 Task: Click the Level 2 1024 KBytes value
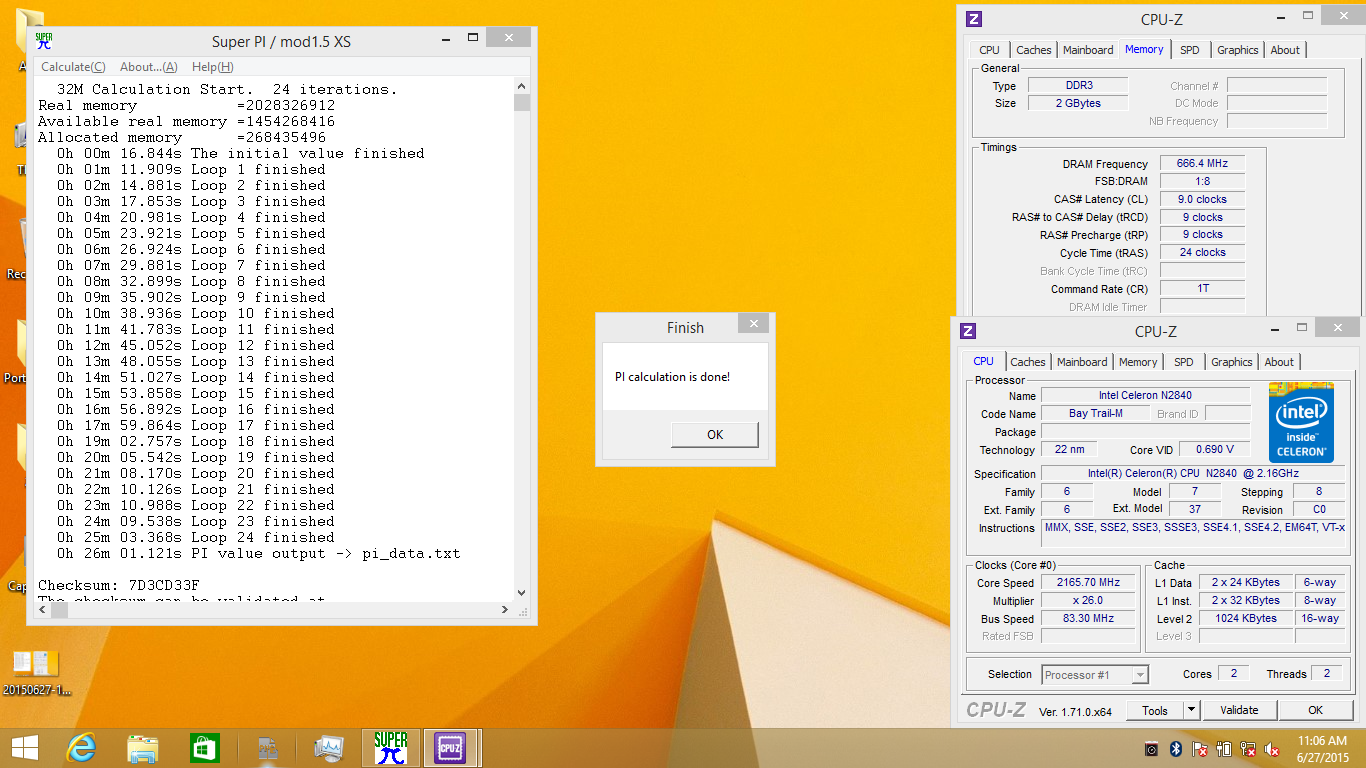click(1246, 619)
